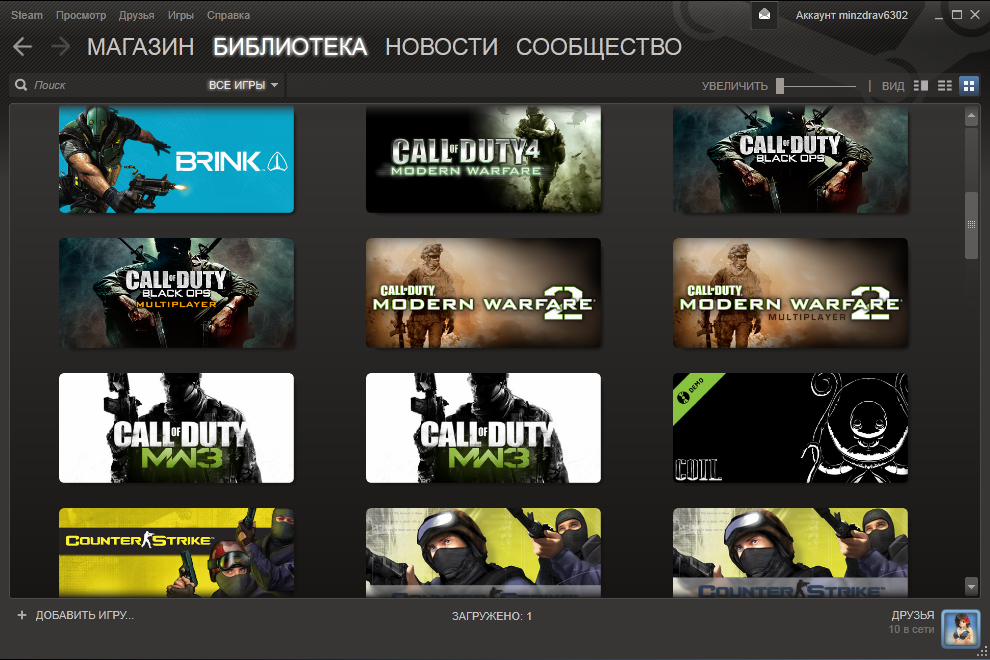This screenshot has height=660, width=990.
Task: Go back with the left arrow
Action: click(x=22, y=47)
